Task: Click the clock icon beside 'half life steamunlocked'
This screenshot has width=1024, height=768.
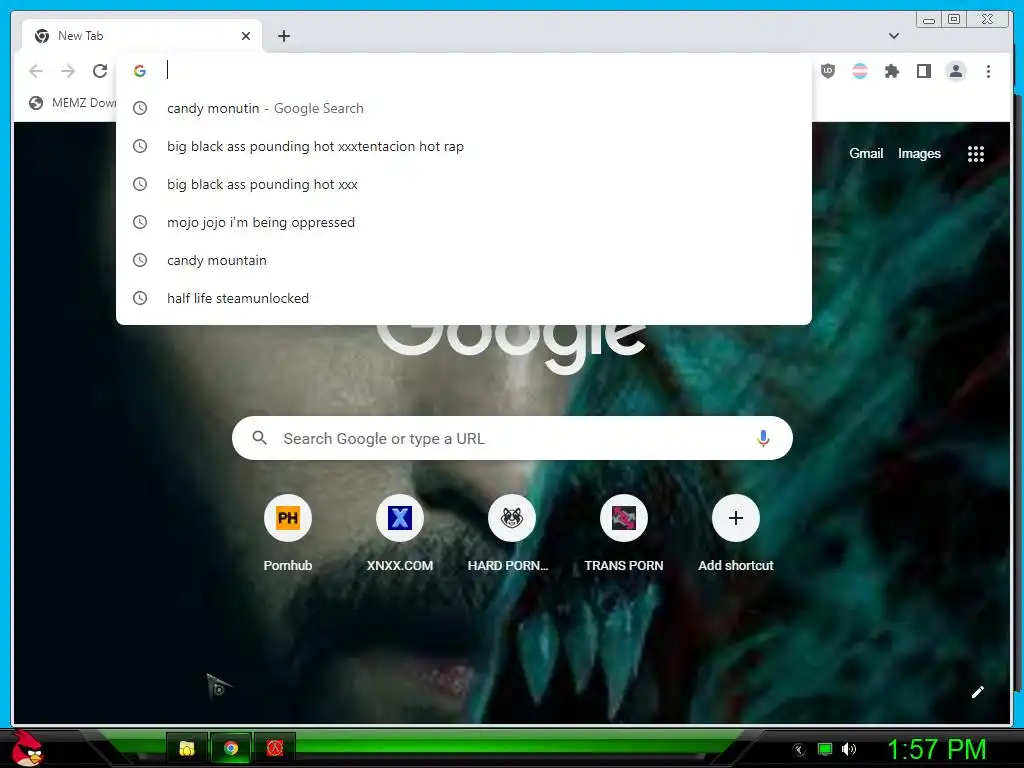Action: (140, 298)
